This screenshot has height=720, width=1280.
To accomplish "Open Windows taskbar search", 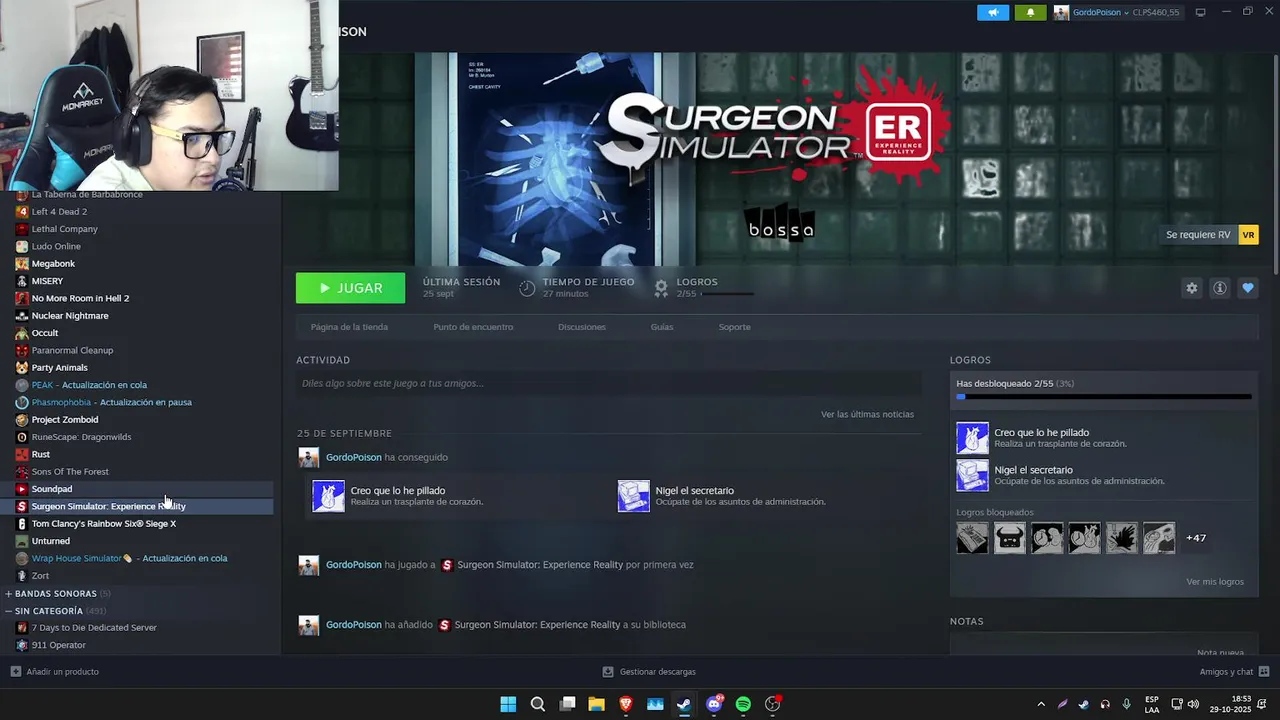I will (538, 704).
